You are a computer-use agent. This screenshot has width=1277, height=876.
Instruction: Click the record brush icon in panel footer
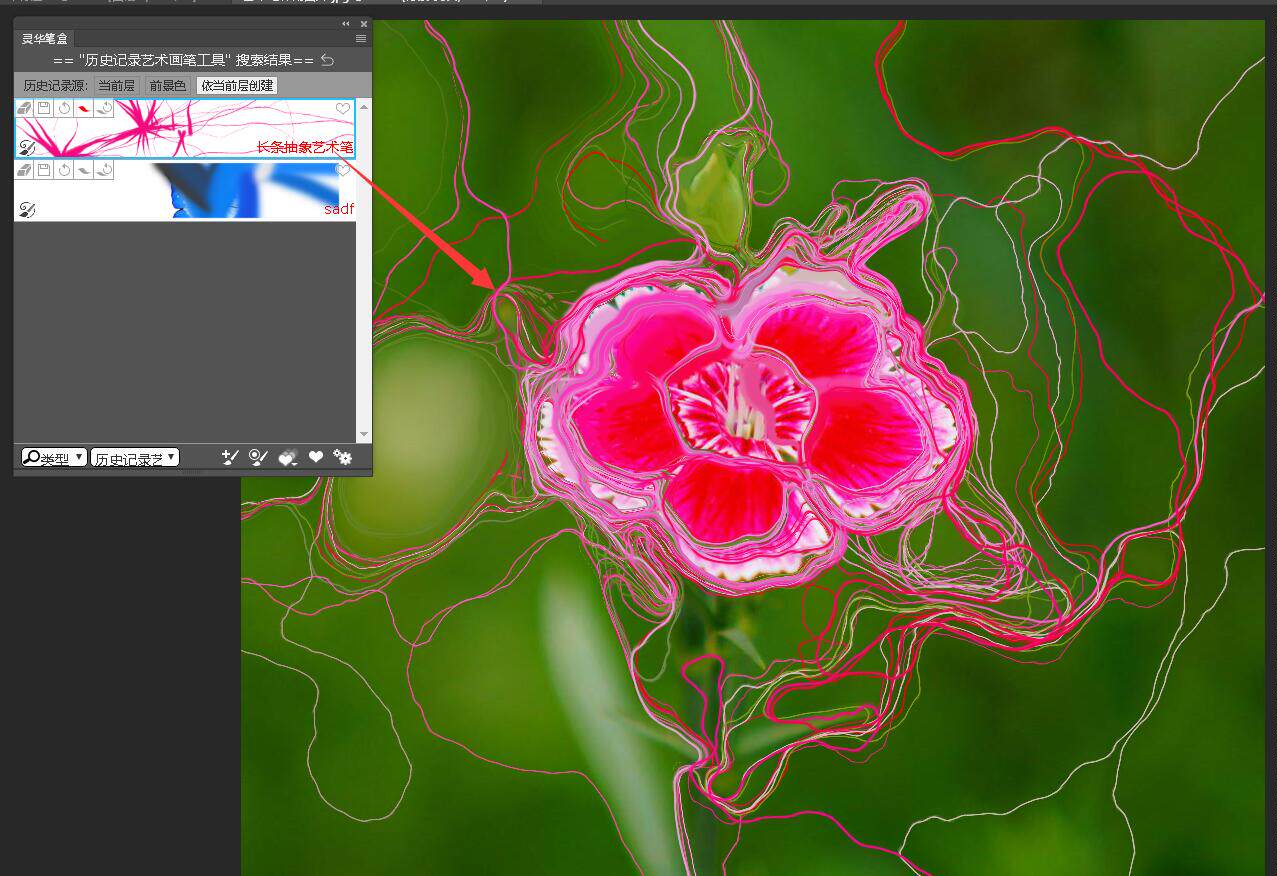point(258,457)
